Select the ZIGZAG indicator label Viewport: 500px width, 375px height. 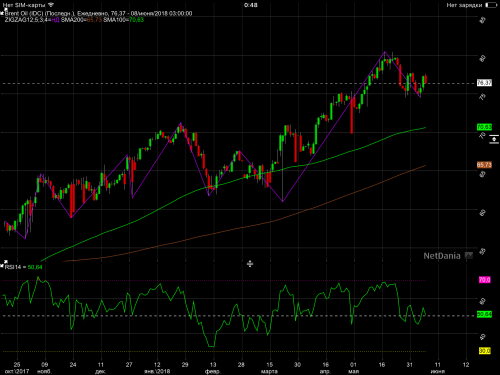click(32, 20)
